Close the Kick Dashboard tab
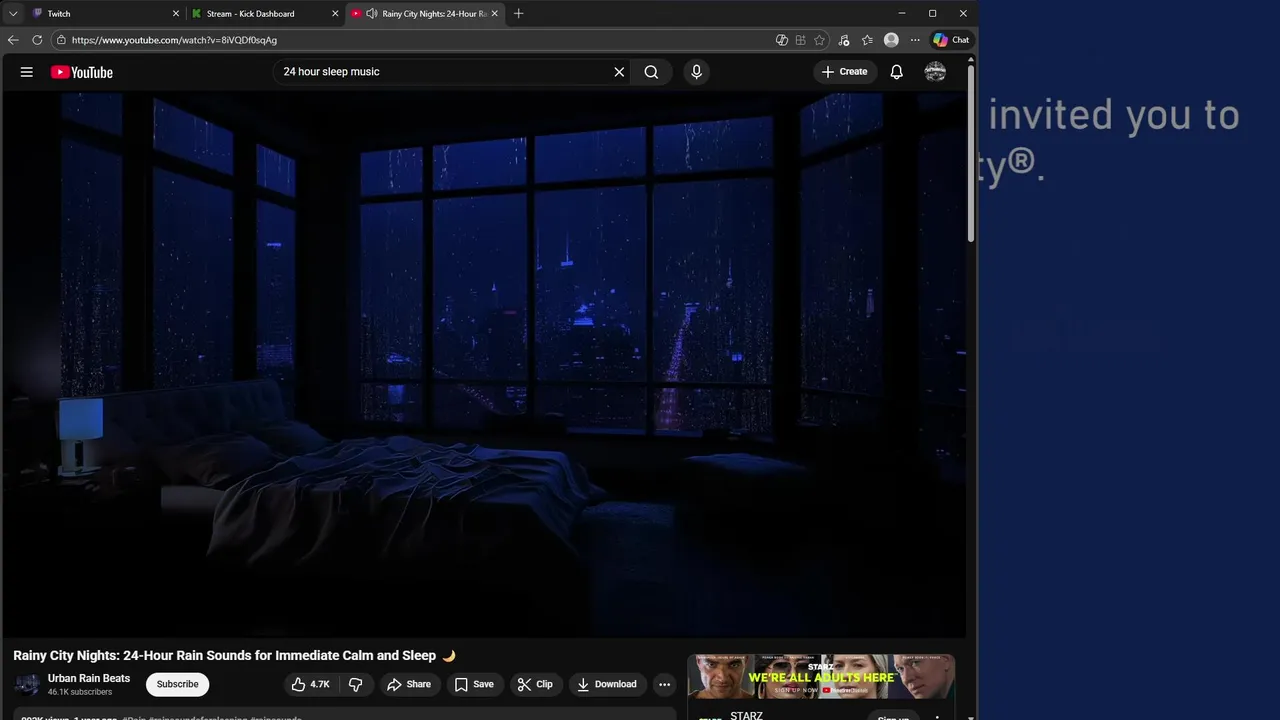Viewport: 1280px width, 720px height. [x=335, y=14]
